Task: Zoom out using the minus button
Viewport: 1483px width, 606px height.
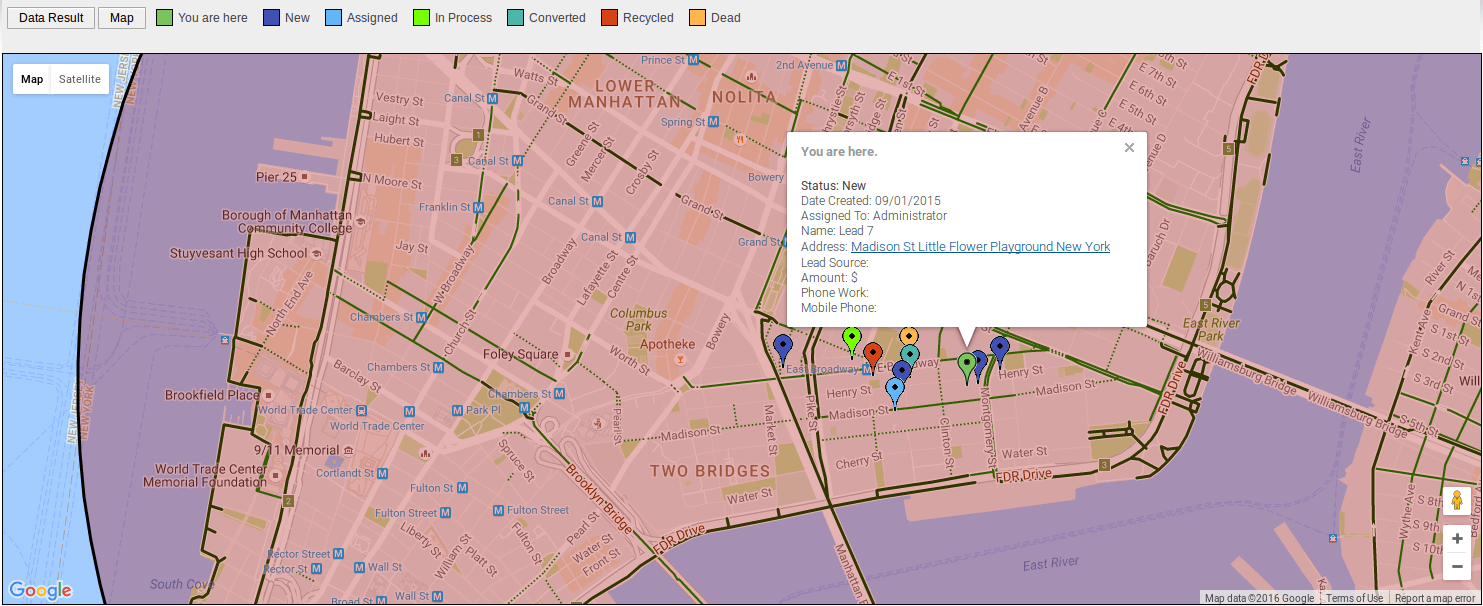Action: 1457,566
